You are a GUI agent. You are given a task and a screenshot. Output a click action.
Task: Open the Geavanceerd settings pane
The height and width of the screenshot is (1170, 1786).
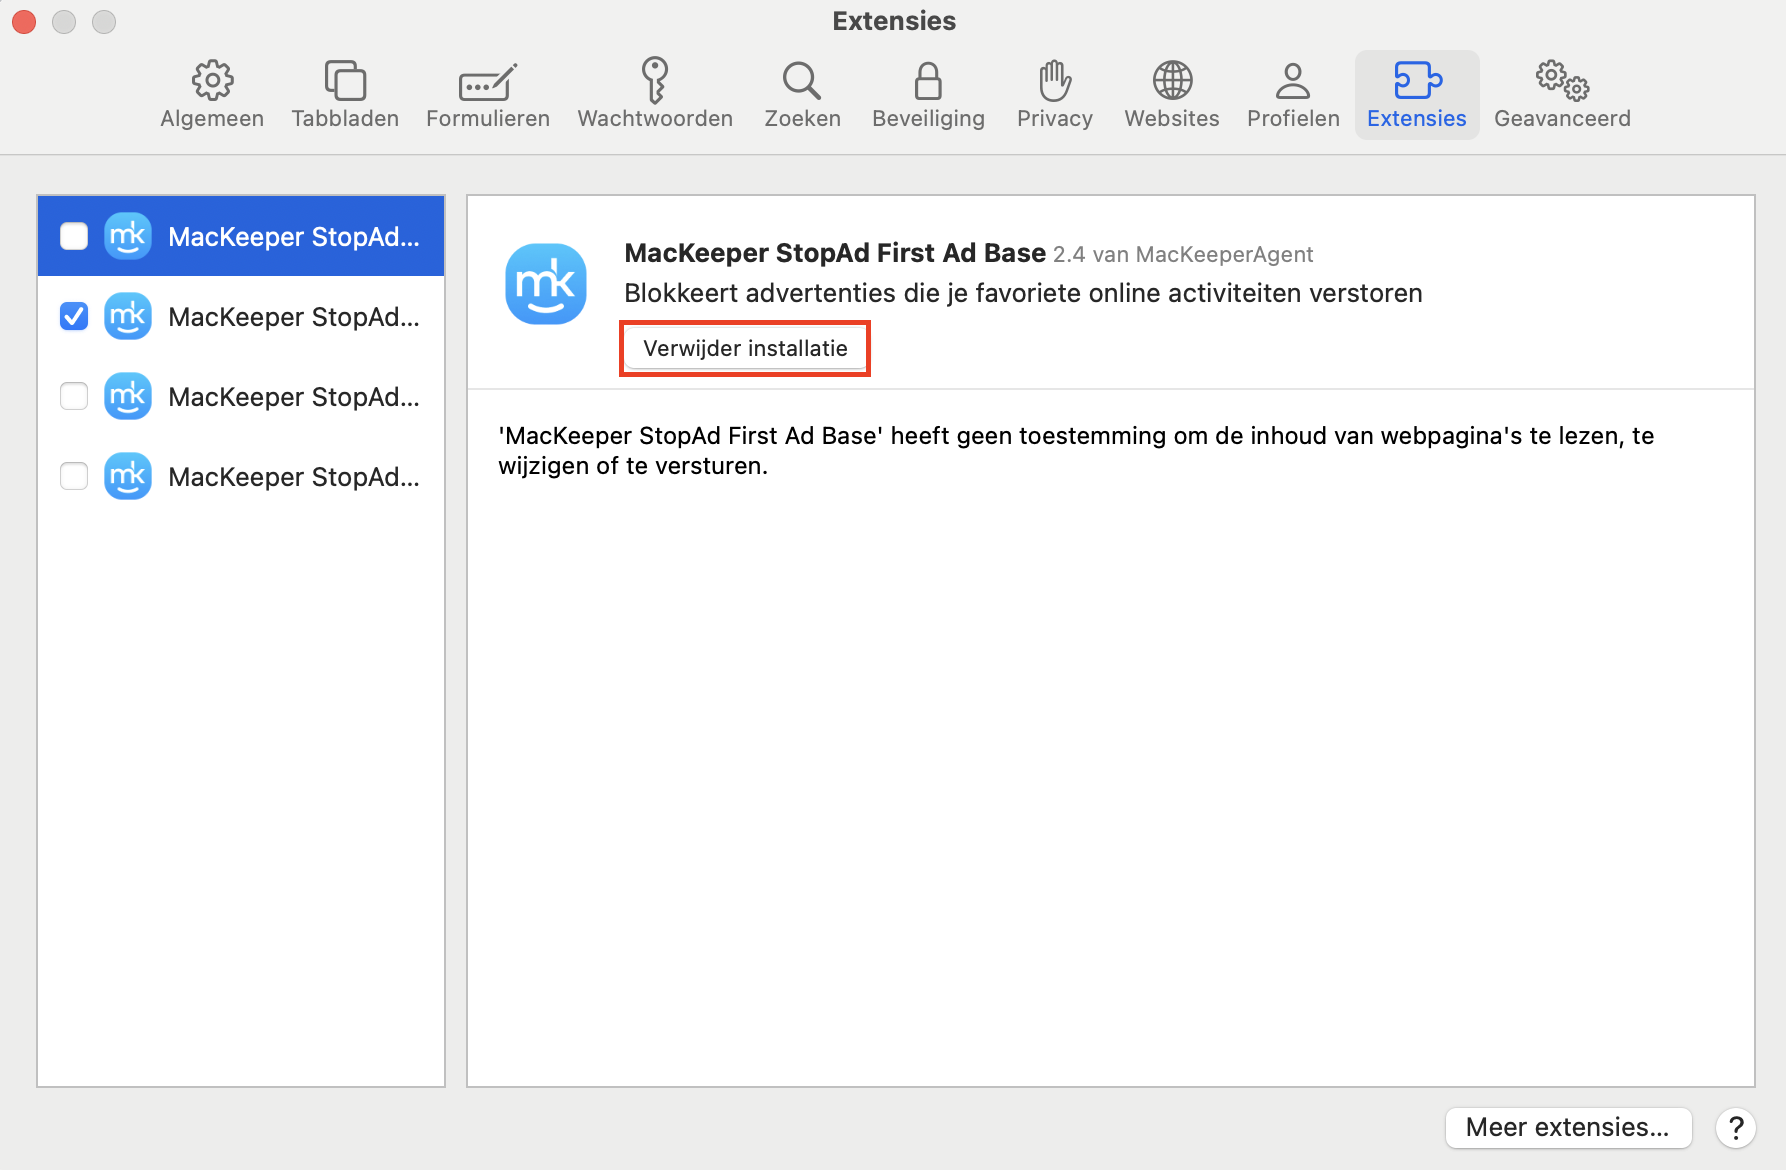coord(1561,94)
